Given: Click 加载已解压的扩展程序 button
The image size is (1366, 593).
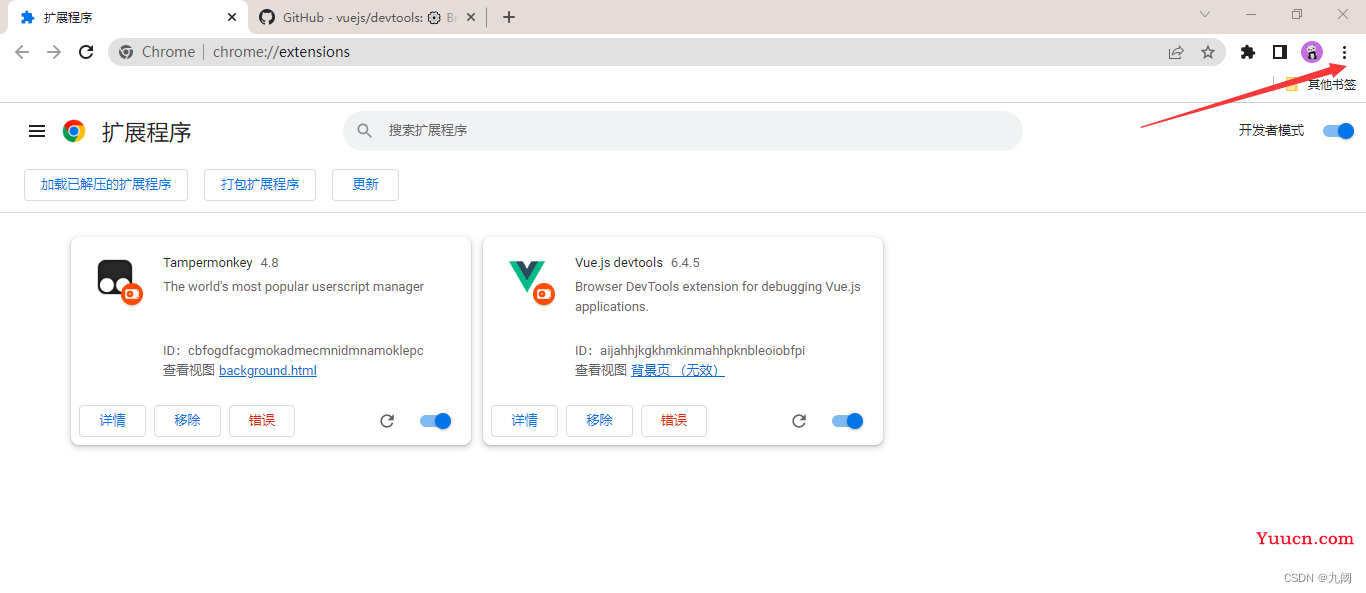Looking at the screenshot, I should pos(106,185).
